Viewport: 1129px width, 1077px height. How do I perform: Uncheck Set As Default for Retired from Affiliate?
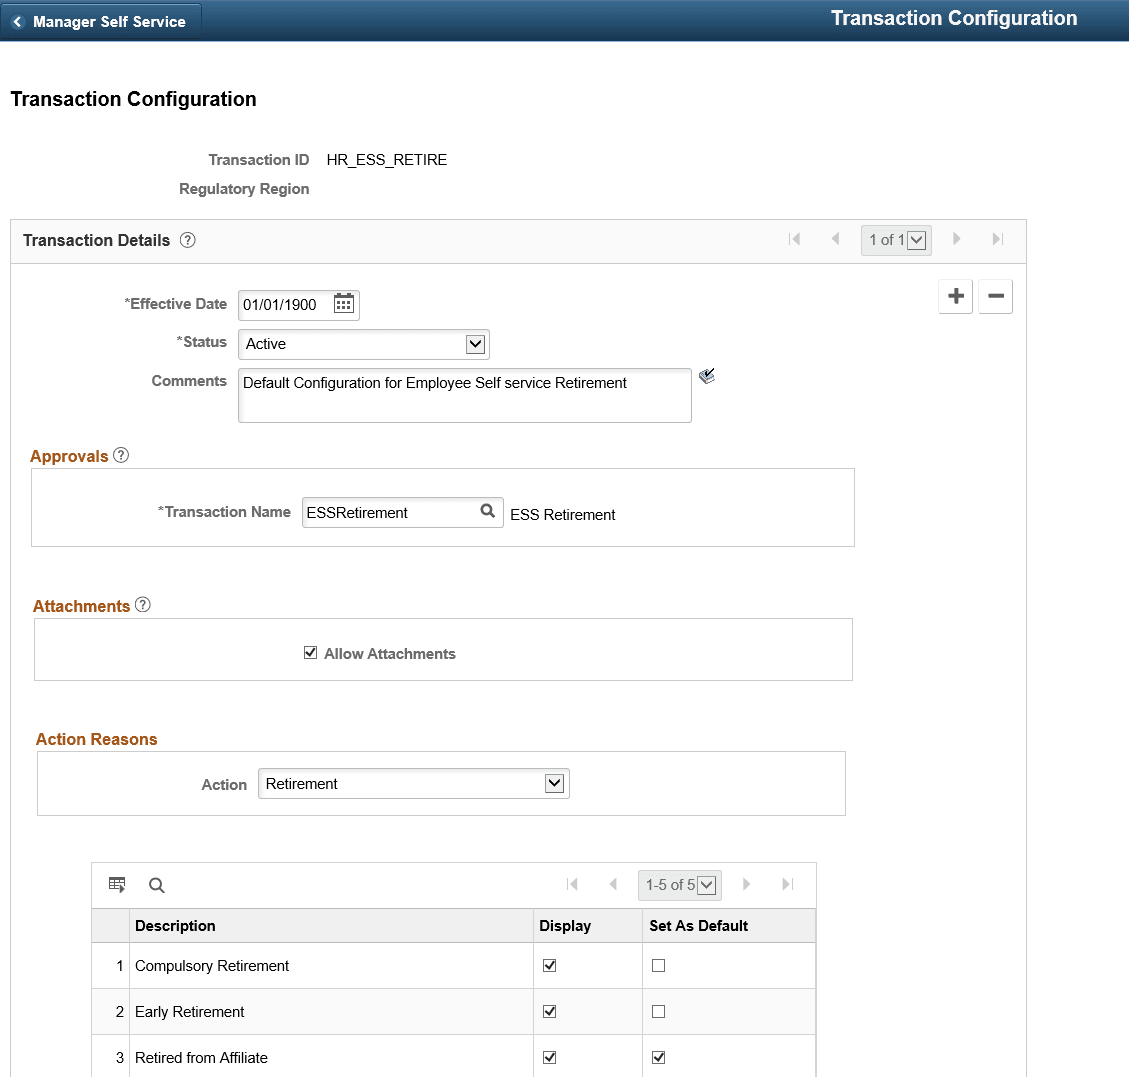click(x=658, y=1057)
